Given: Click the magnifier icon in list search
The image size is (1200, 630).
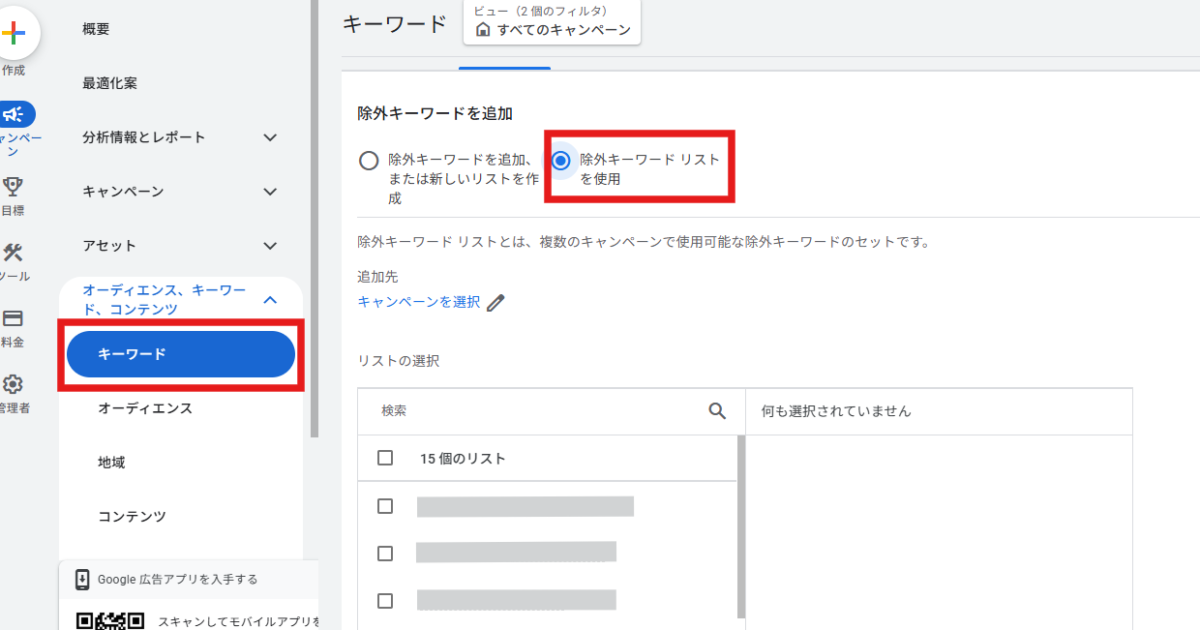Looking at the screenshot, I should [x=717, y=411].
